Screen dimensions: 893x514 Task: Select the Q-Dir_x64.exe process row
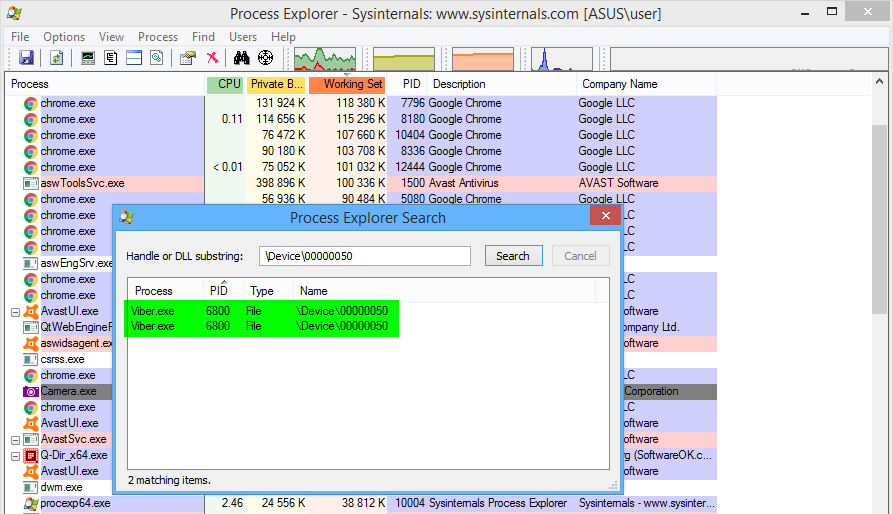click(65, 455)
